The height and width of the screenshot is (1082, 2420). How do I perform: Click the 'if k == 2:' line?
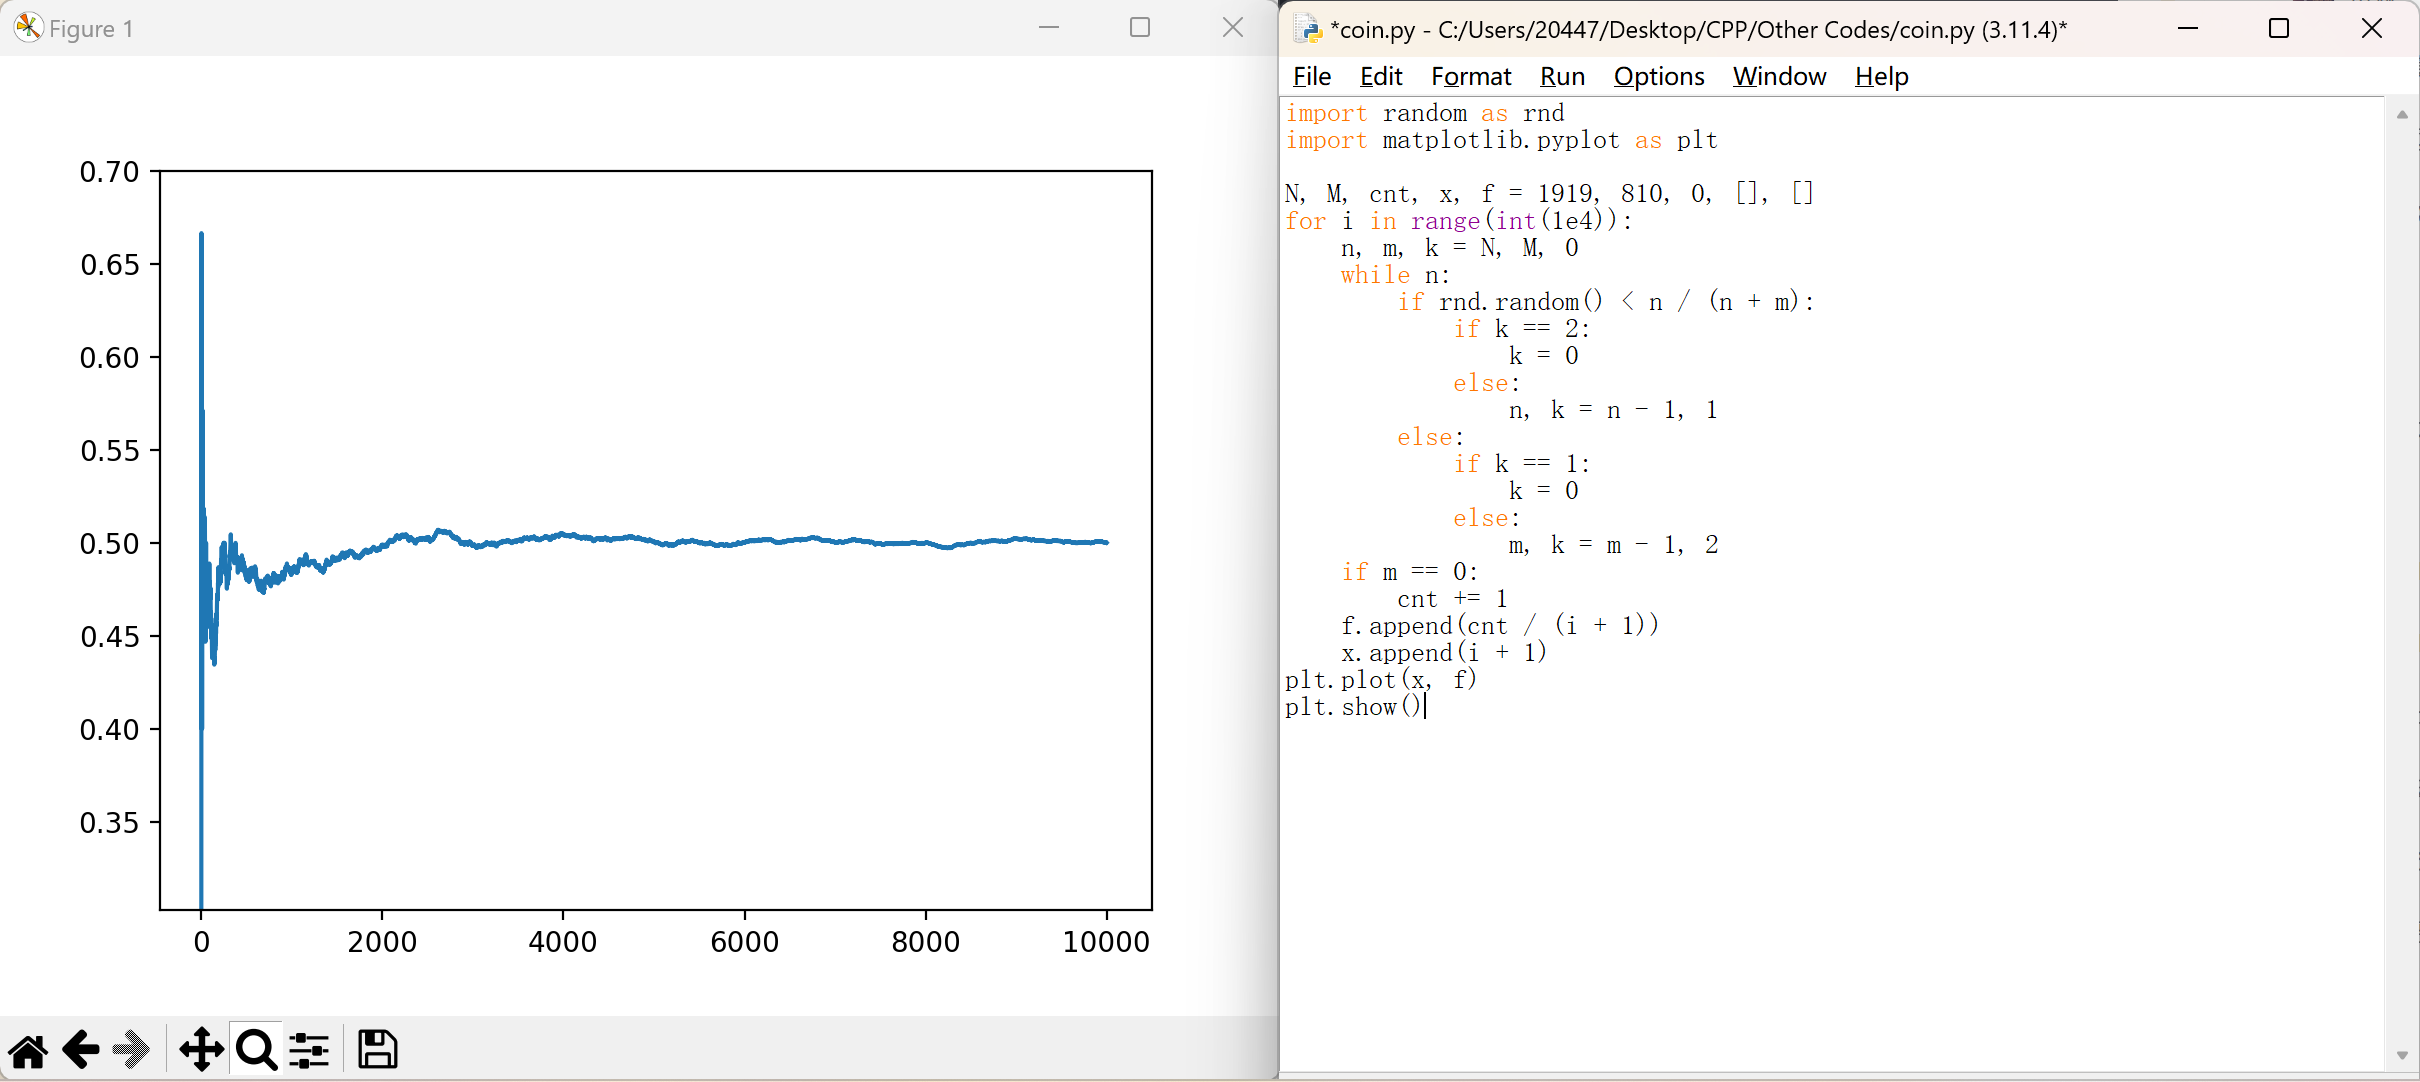[1521, 329]
